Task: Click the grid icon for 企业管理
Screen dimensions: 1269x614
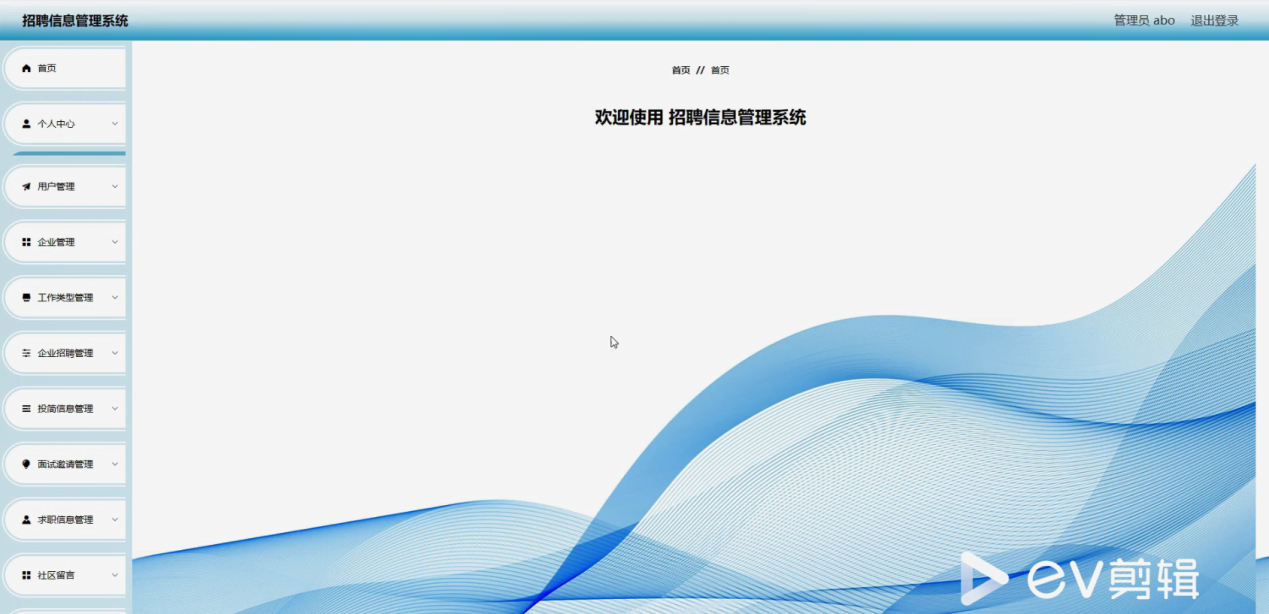Action: [27, 242]
